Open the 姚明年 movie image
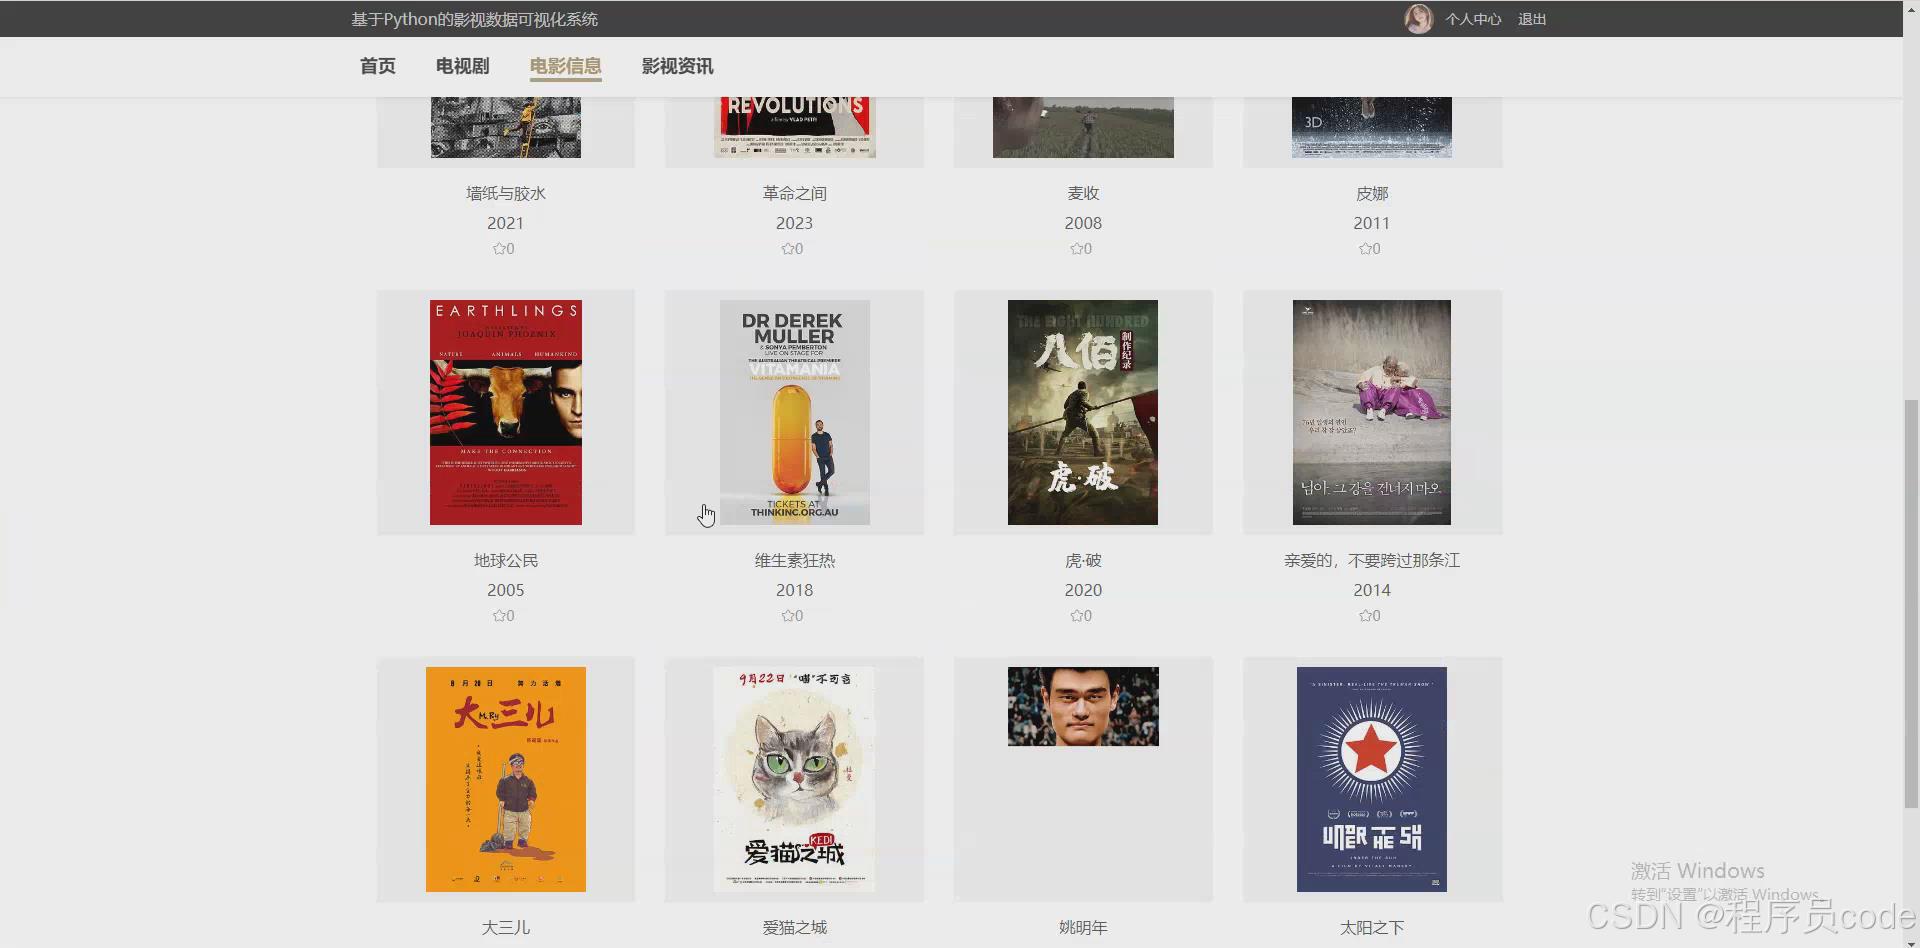 [1083, 706]
